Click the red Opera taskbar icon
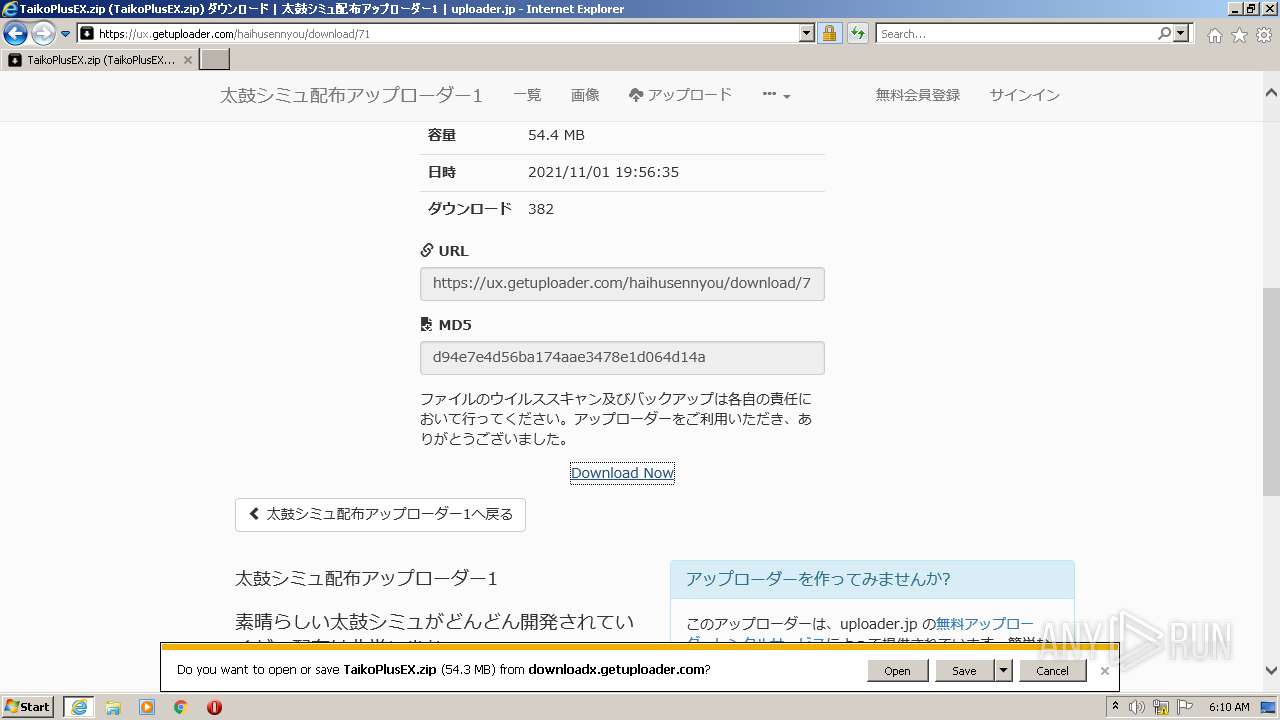 pyautogui.click(x=214, y=707)
